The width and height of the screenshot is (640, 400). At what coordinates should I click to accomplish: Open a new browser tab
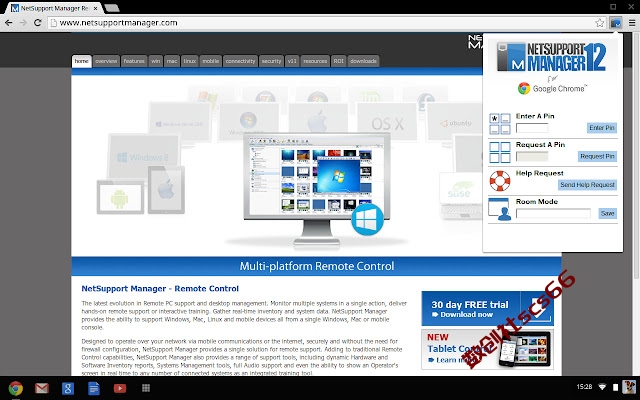(111, 8)
